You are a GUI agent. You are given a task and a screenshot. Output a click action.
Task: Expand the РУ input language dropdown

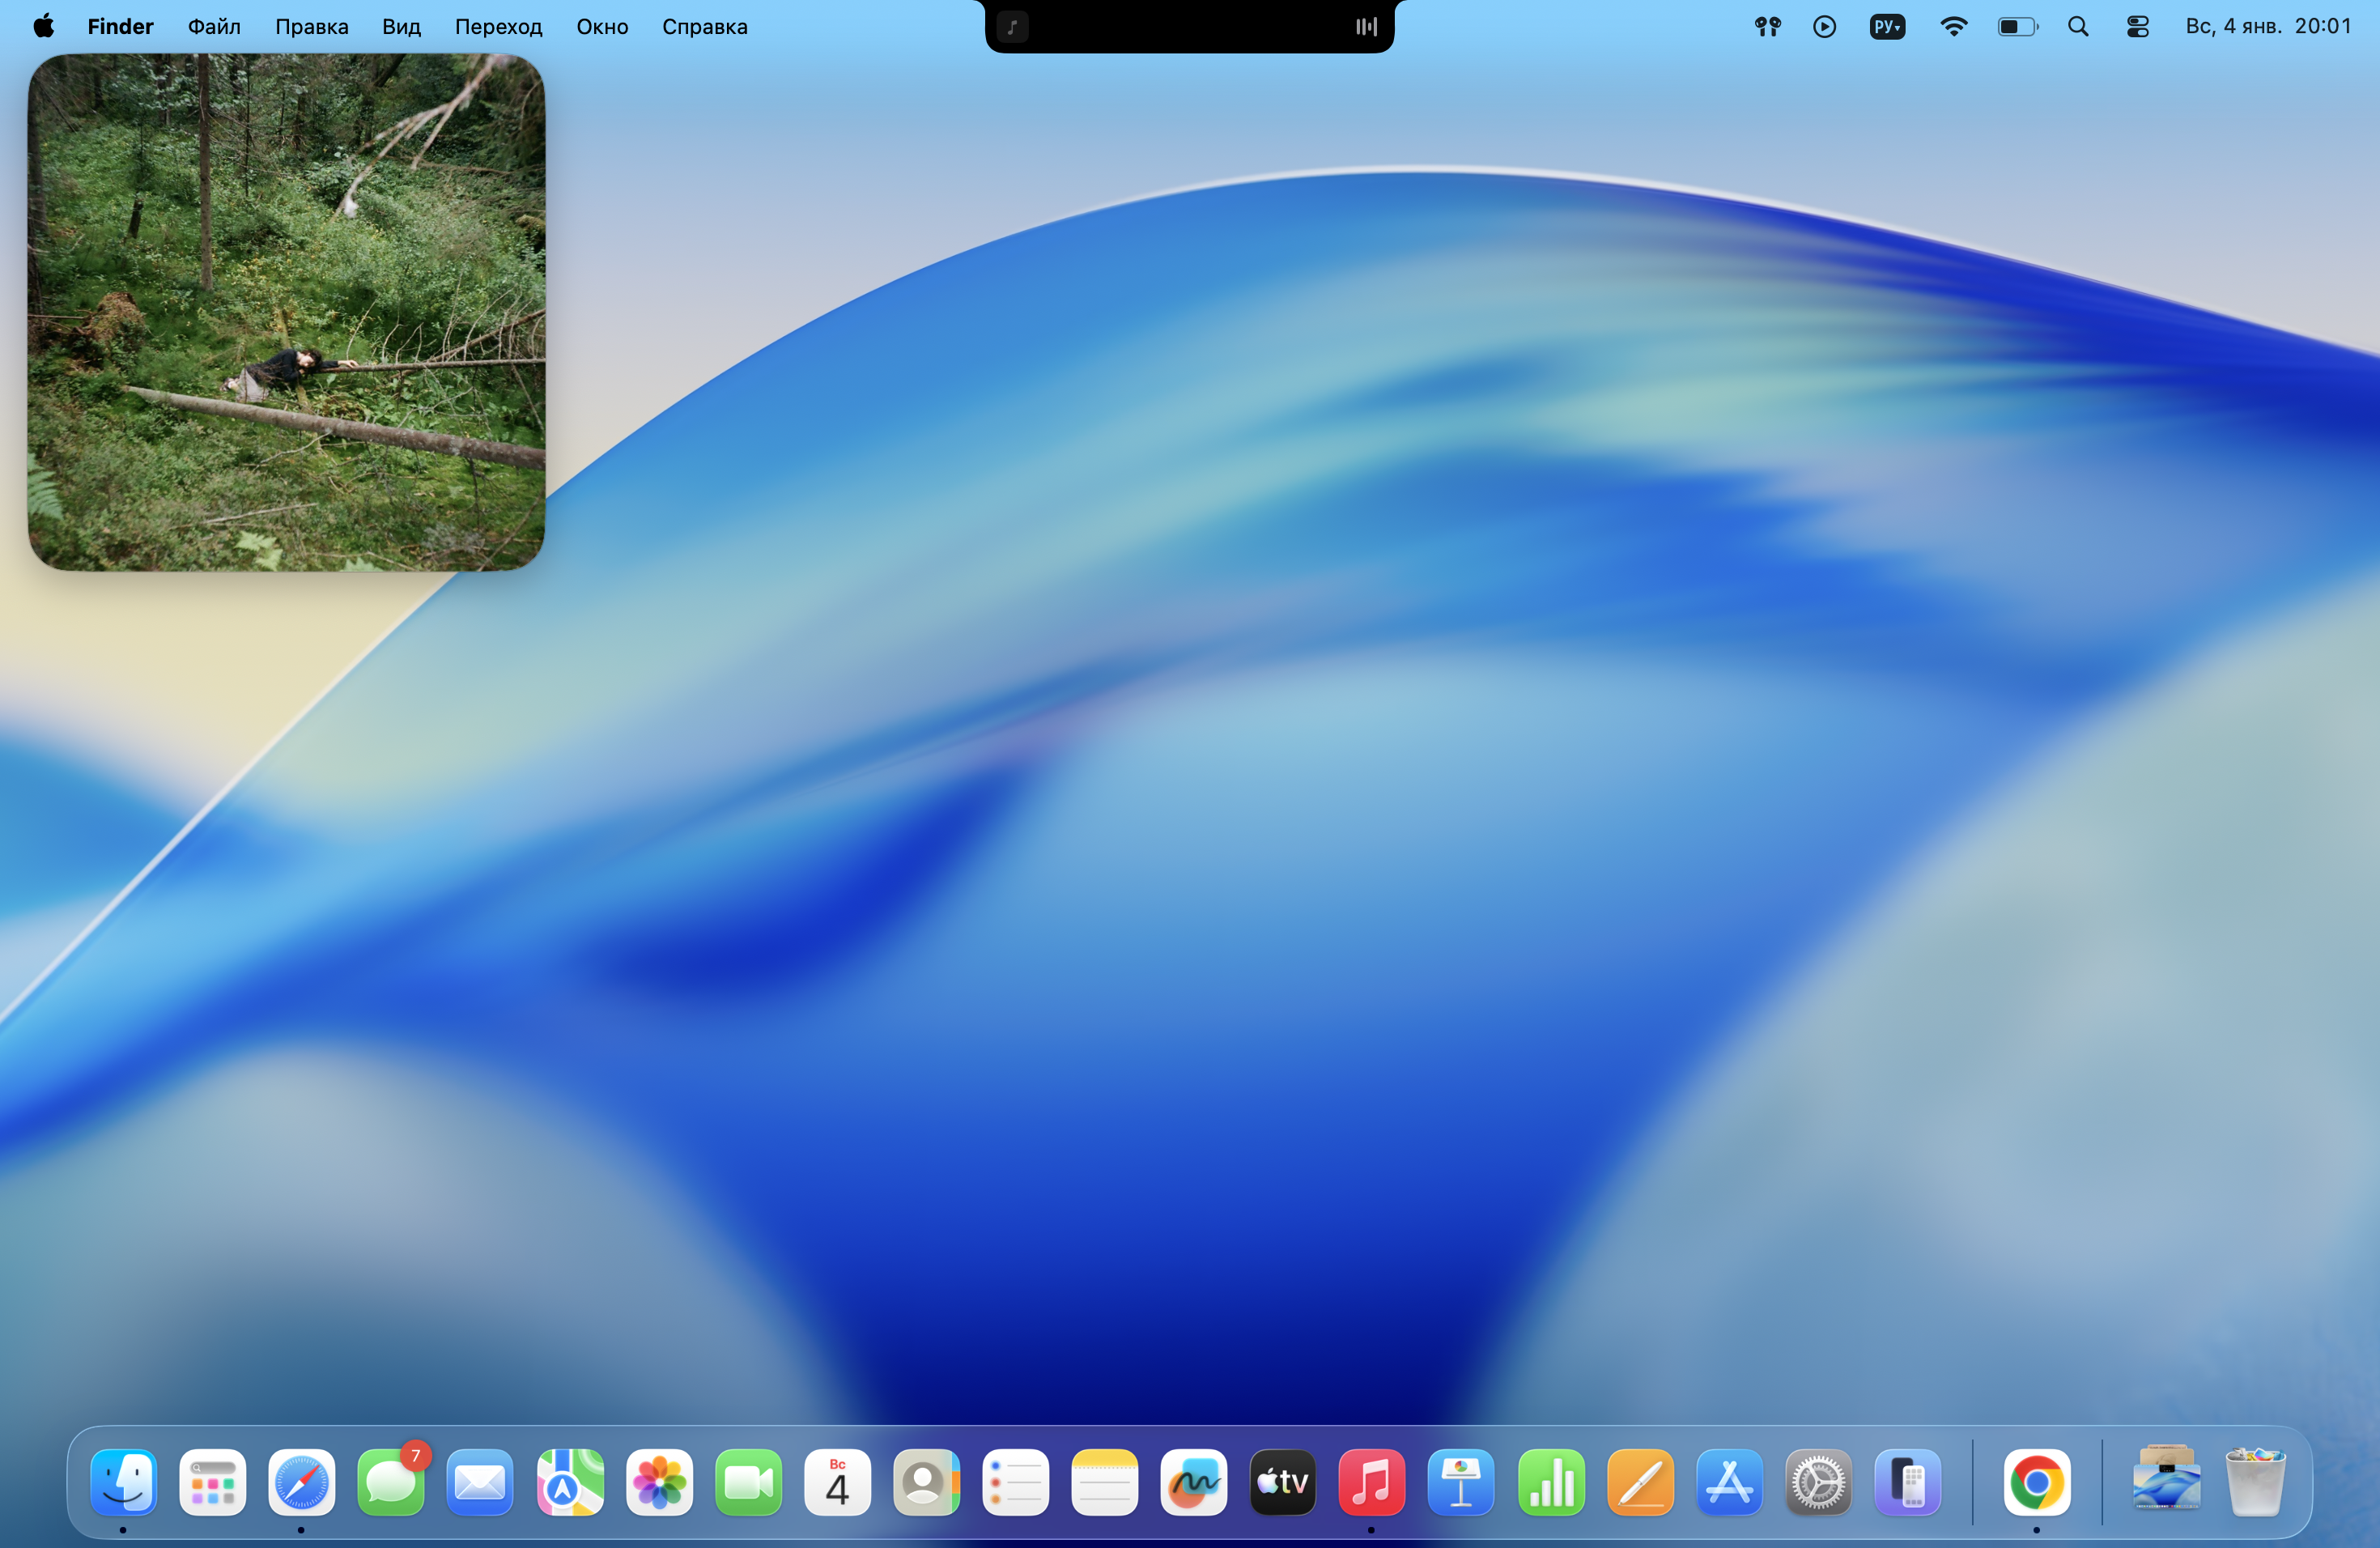[x=1887, y=27]
